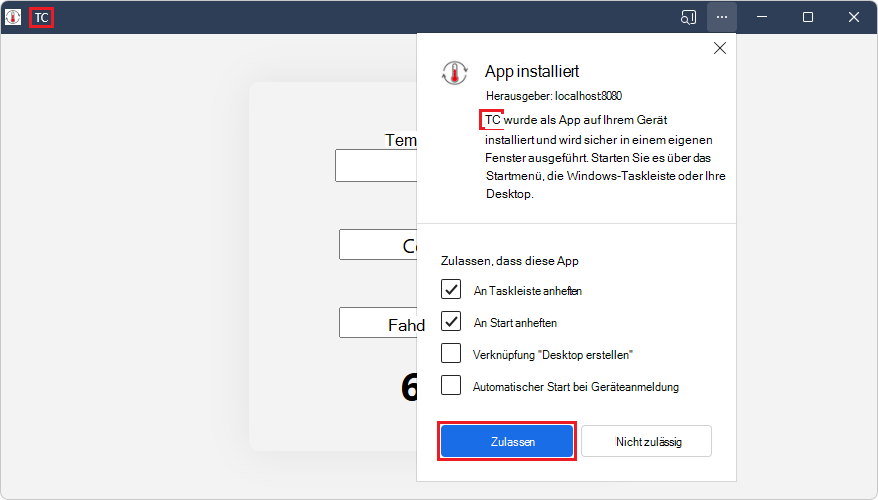
Task: Open the three-dots settings menu
Action: point(722,17)
